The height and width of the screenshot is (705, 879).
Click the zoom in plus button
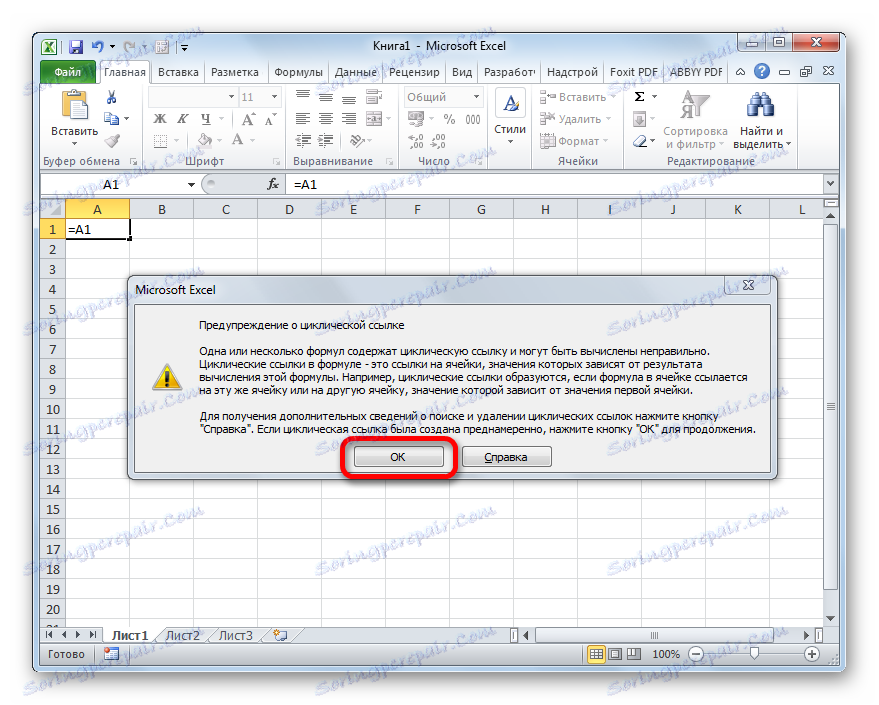[x=811, y=654]
